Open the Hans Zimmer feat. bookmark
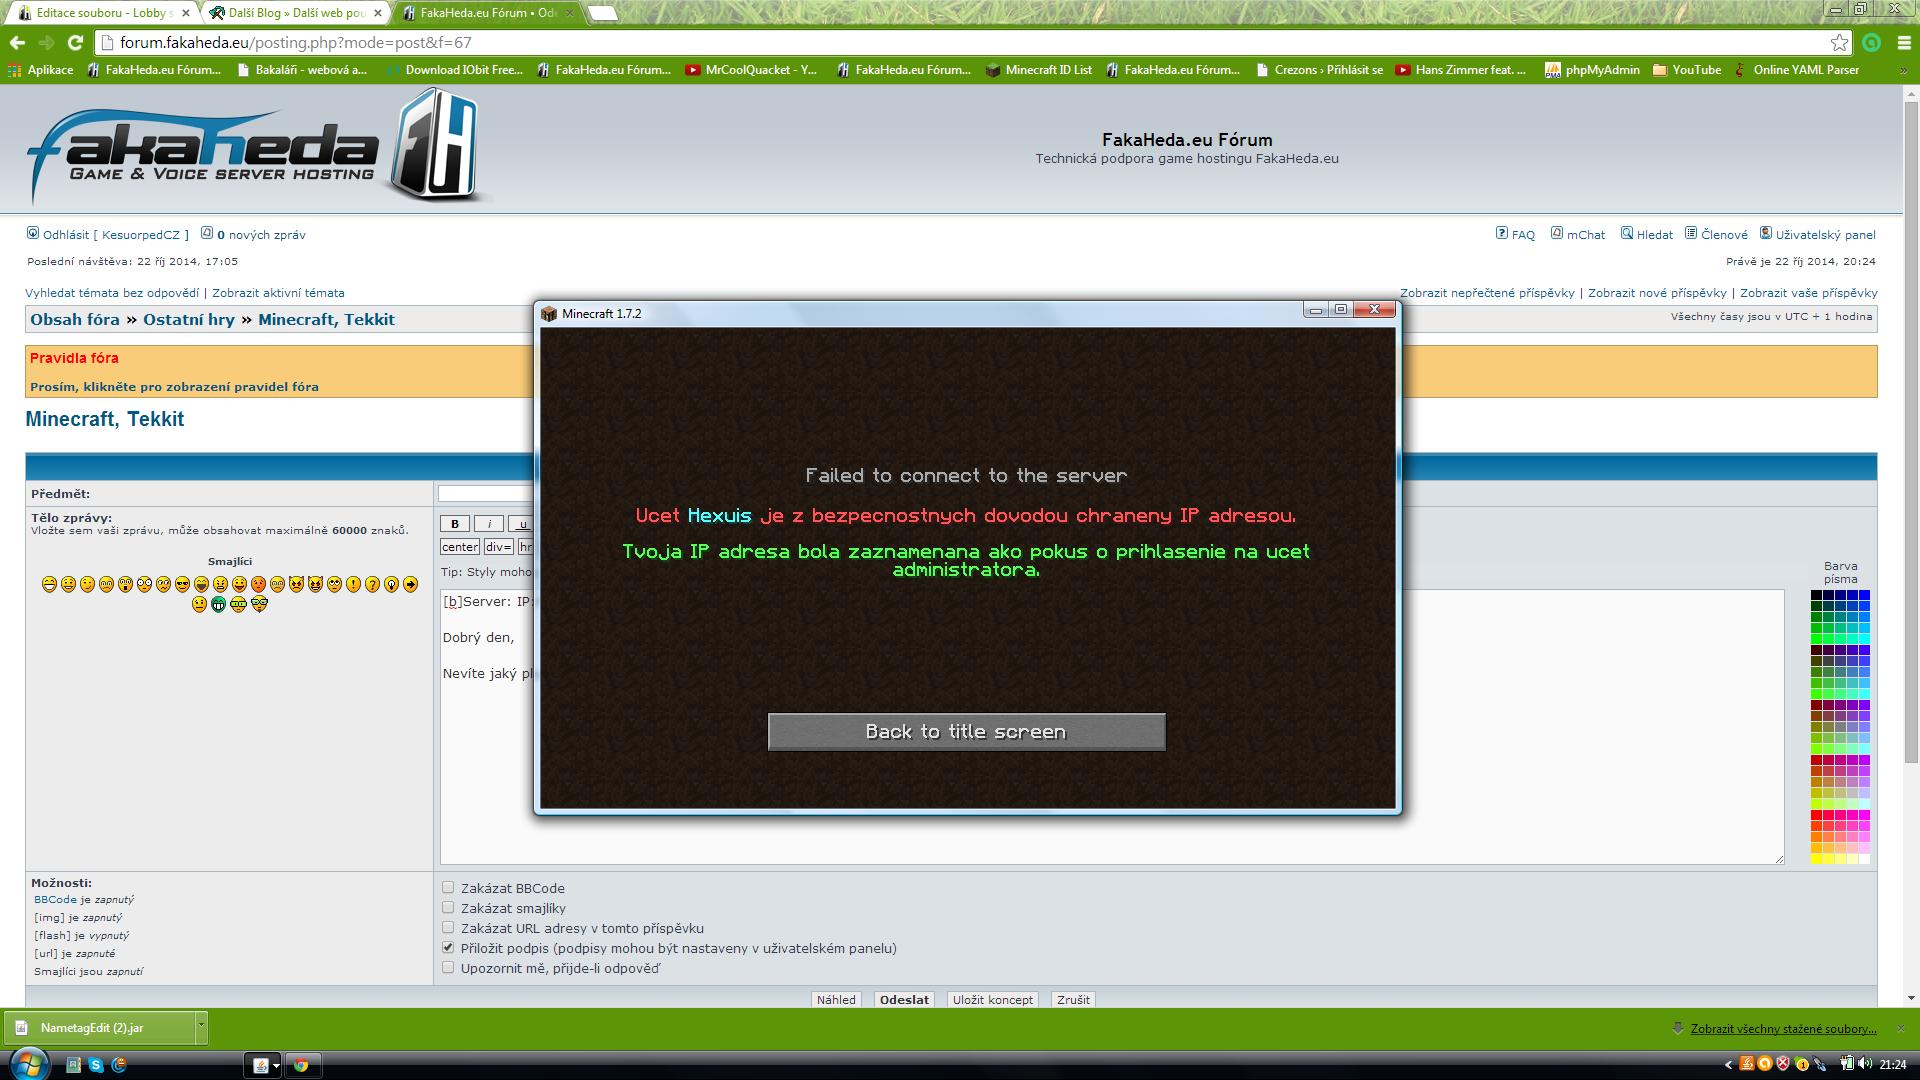The width and height of the screenshot is (1920, 1080). [1461, 70]
